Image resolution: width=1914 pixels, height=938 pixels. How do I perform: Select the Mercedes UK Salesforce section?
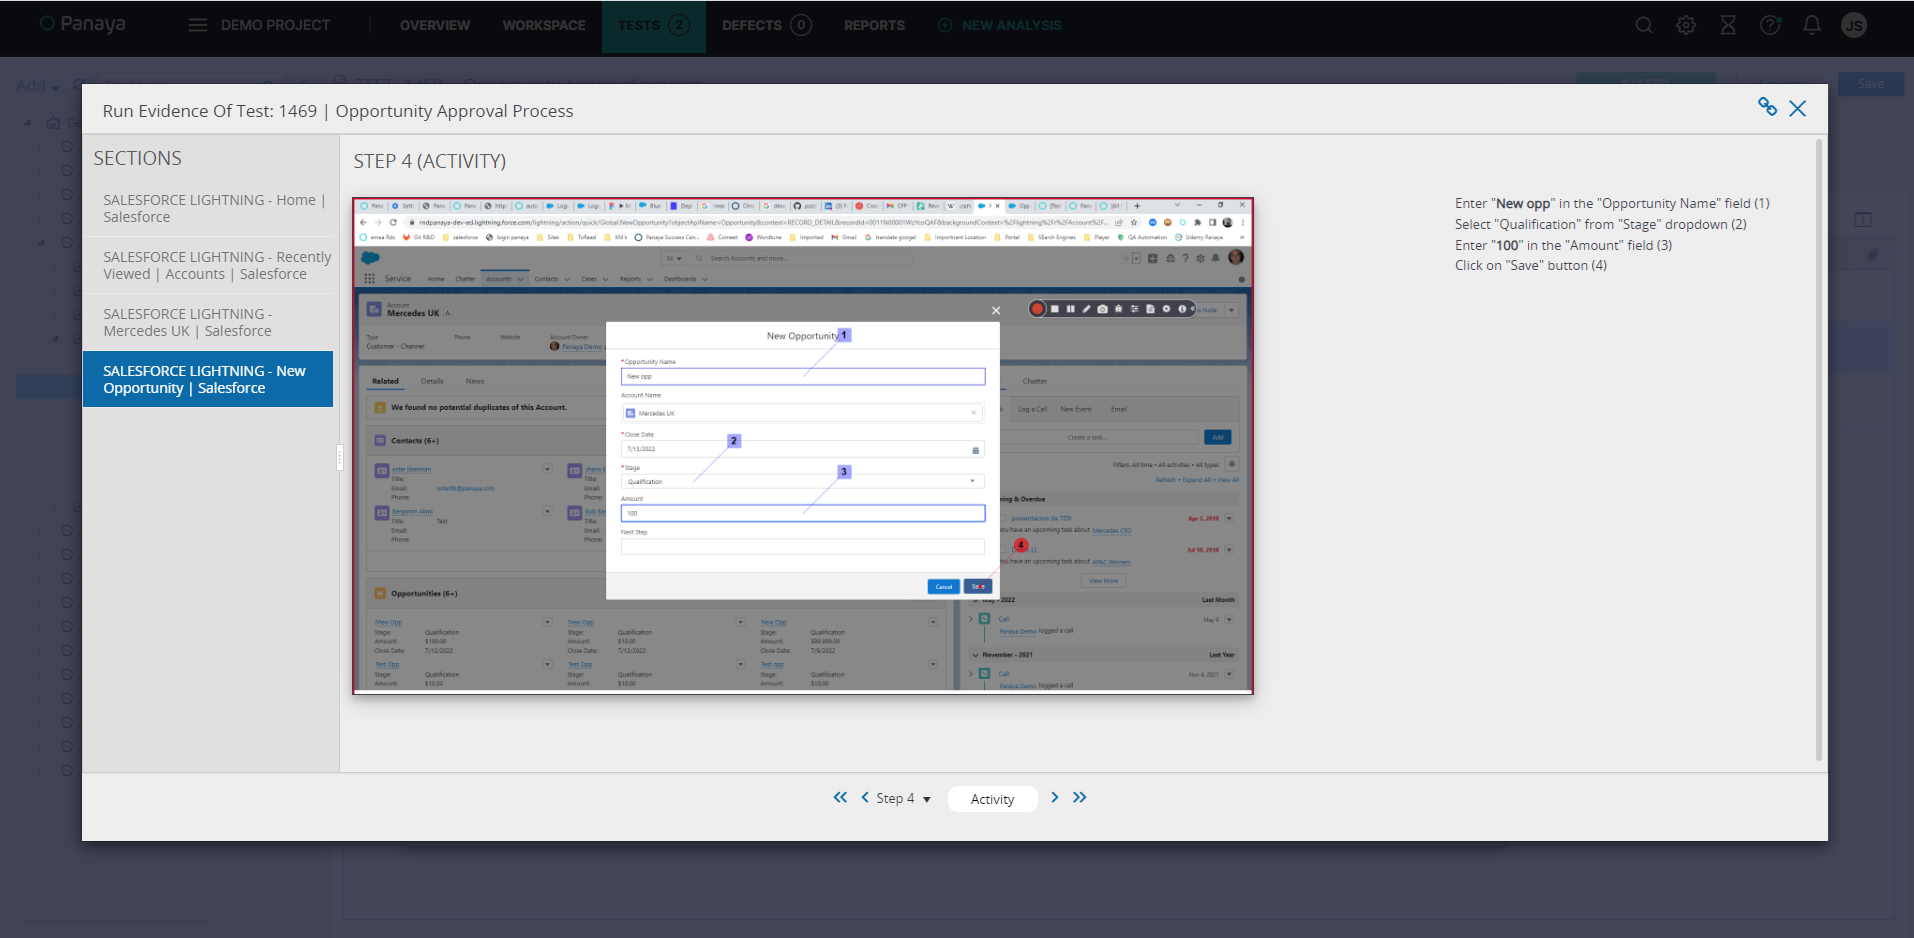coord(208,322)
